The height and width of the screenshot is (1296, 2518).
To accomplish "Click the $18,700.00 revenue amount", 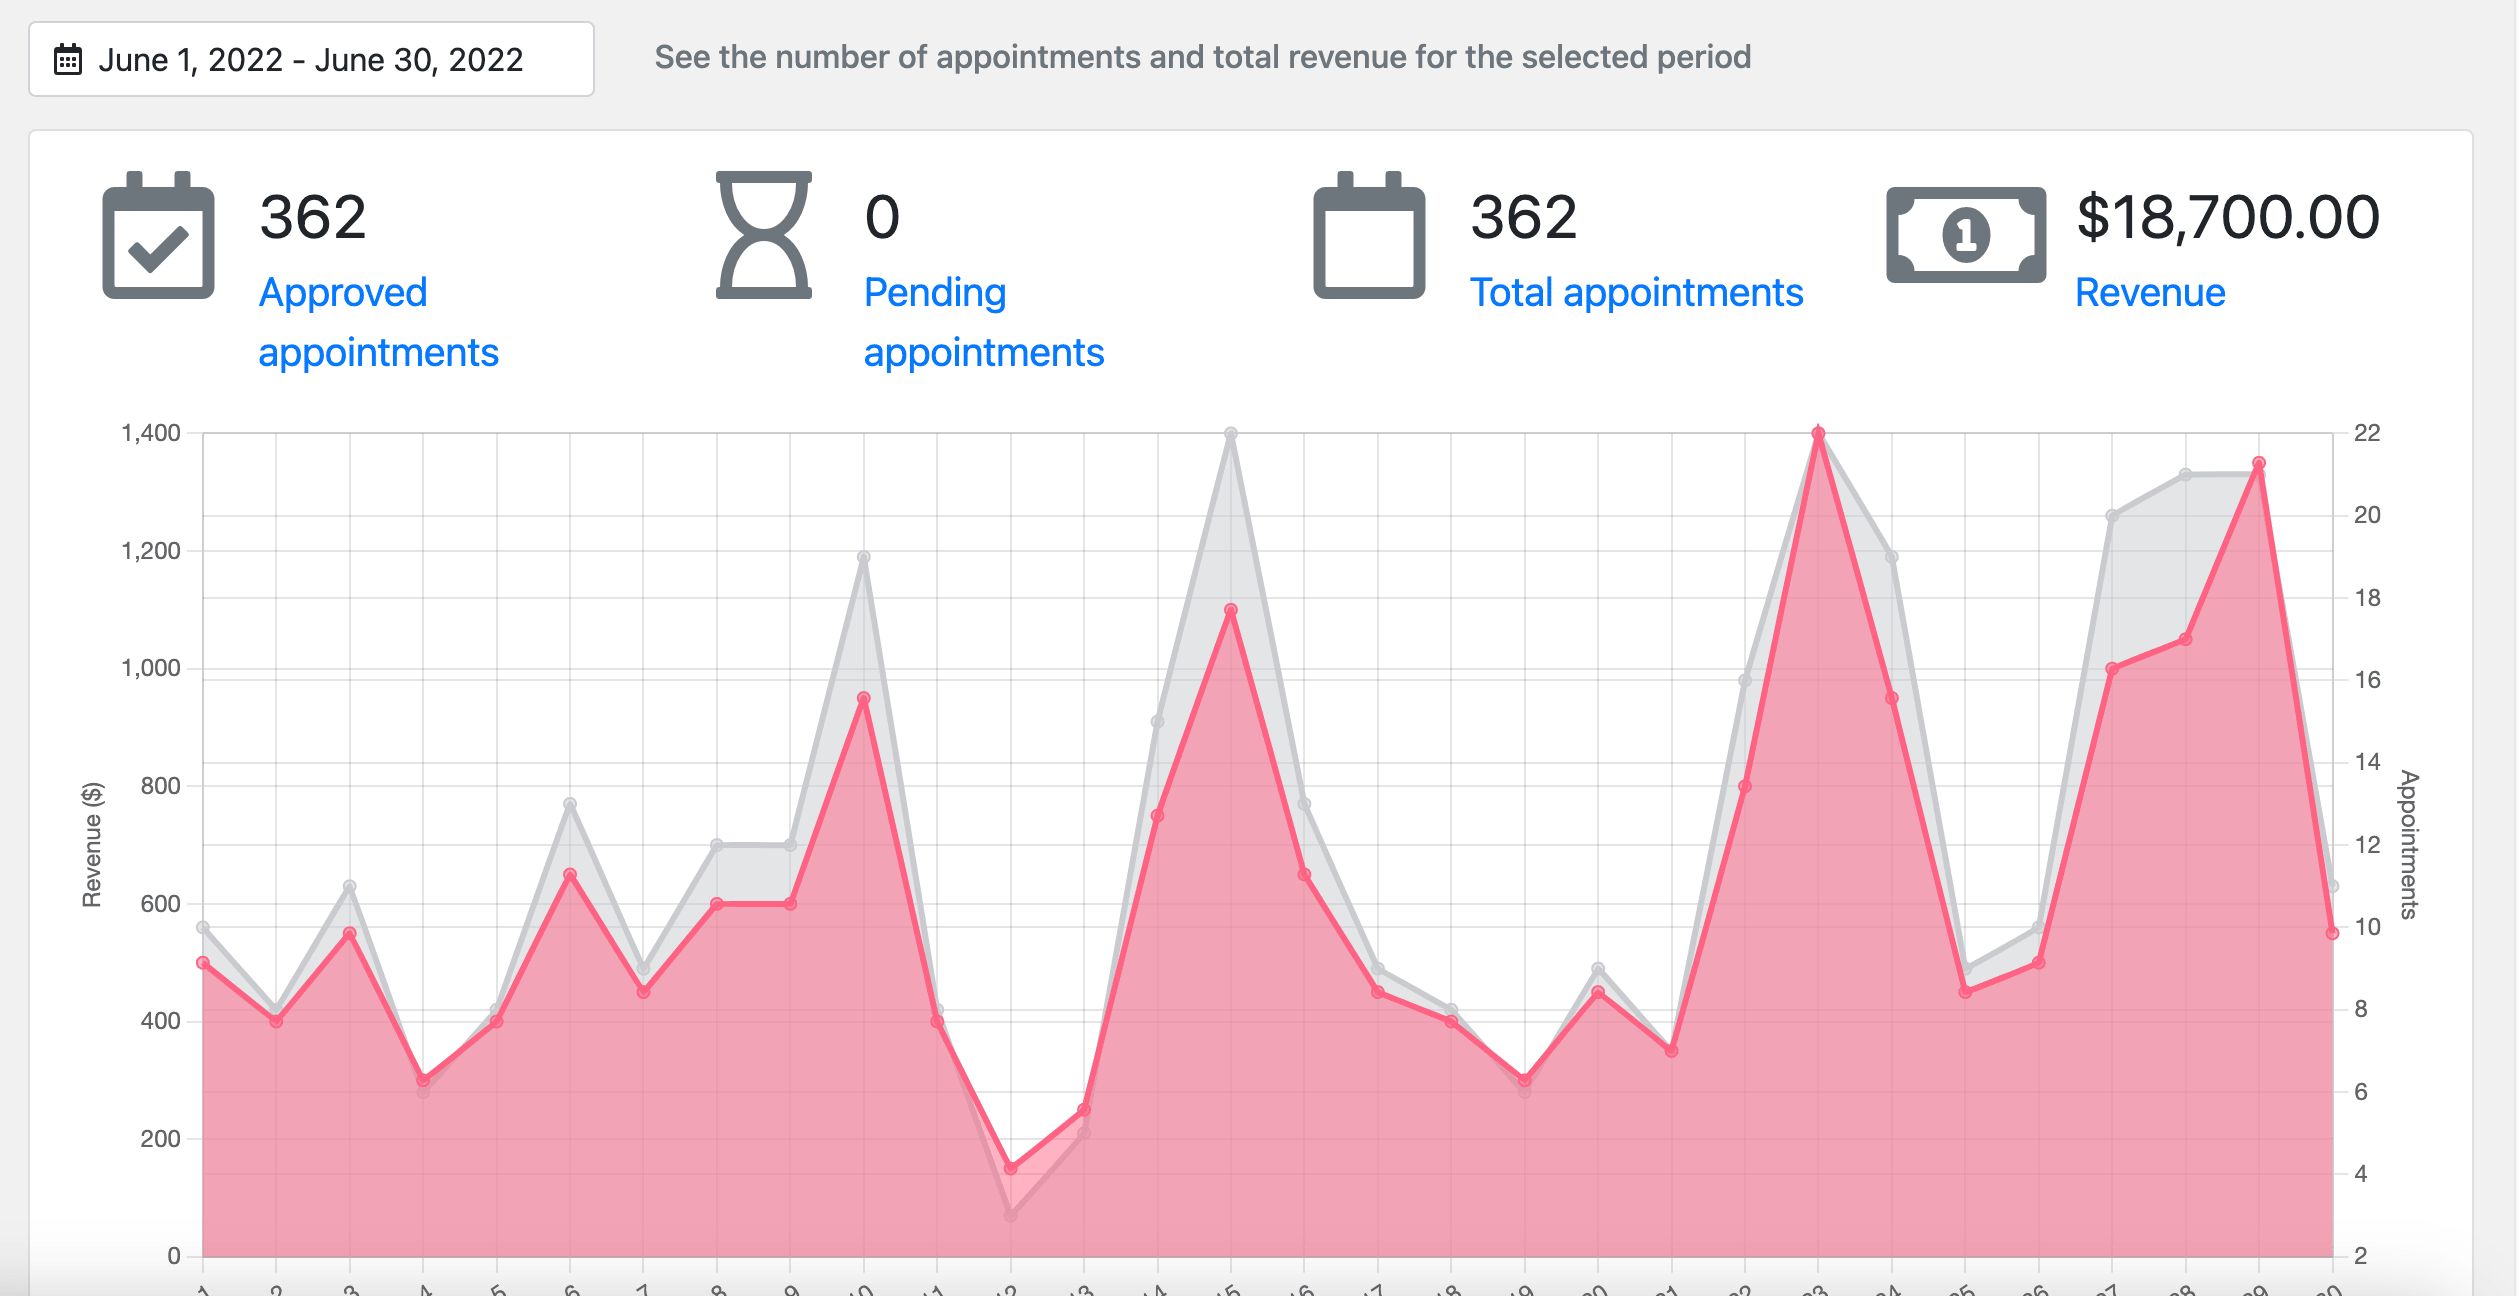I will [2228, 218].
